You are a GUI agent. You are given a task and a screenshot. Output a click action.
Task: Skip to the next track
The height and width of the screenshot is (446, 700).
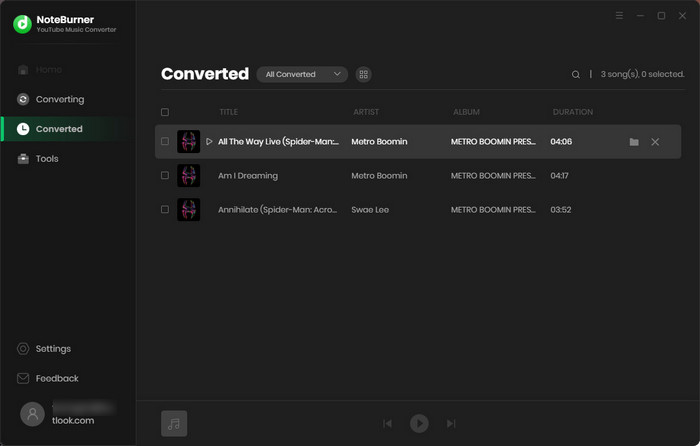pos(451,423)
